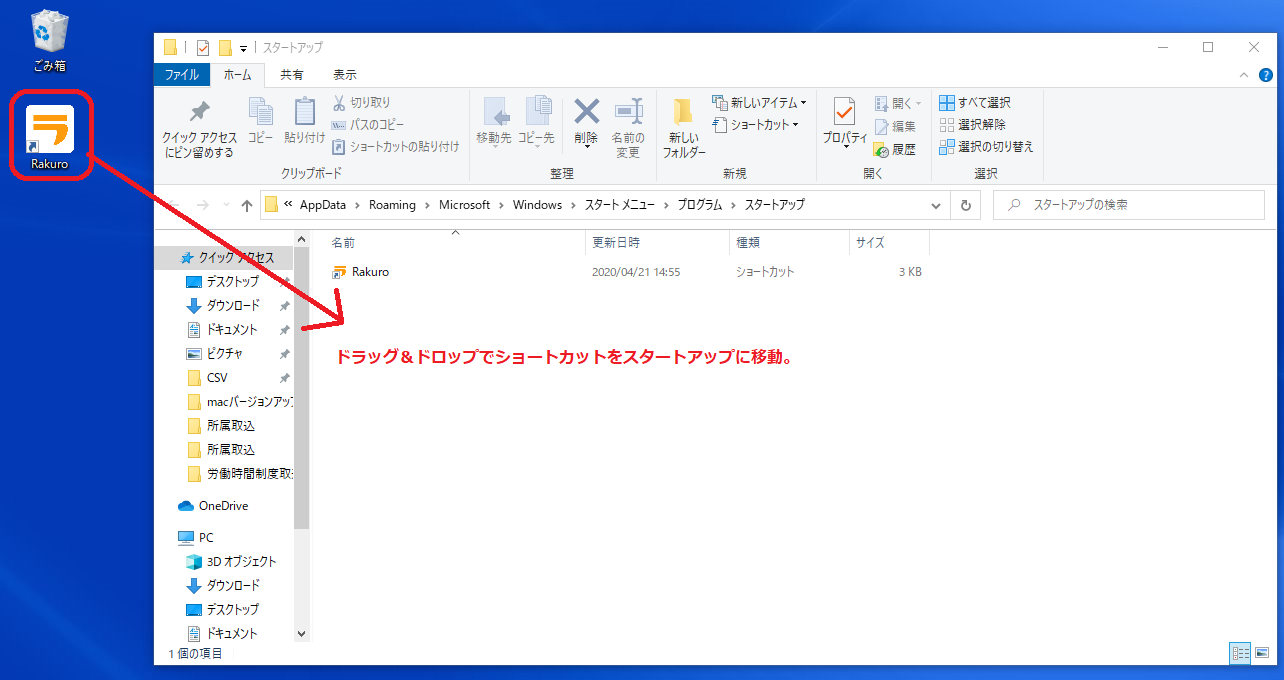Screen dimensions: 1284x680
Task: Click Roaming in the address breadcrumb
Action: [392, 205]
